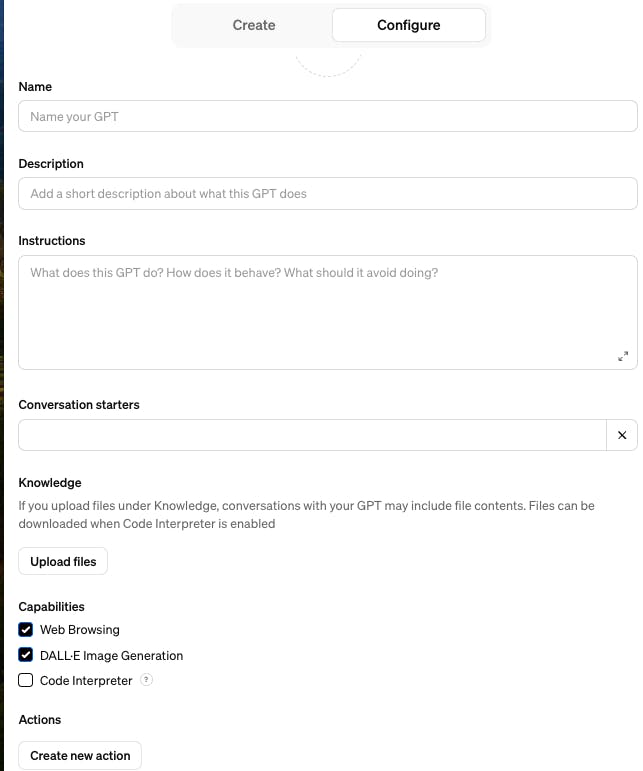Enable the Code Interpreter checkbox
Screen dimensions: 643x771
click(26, 681)
